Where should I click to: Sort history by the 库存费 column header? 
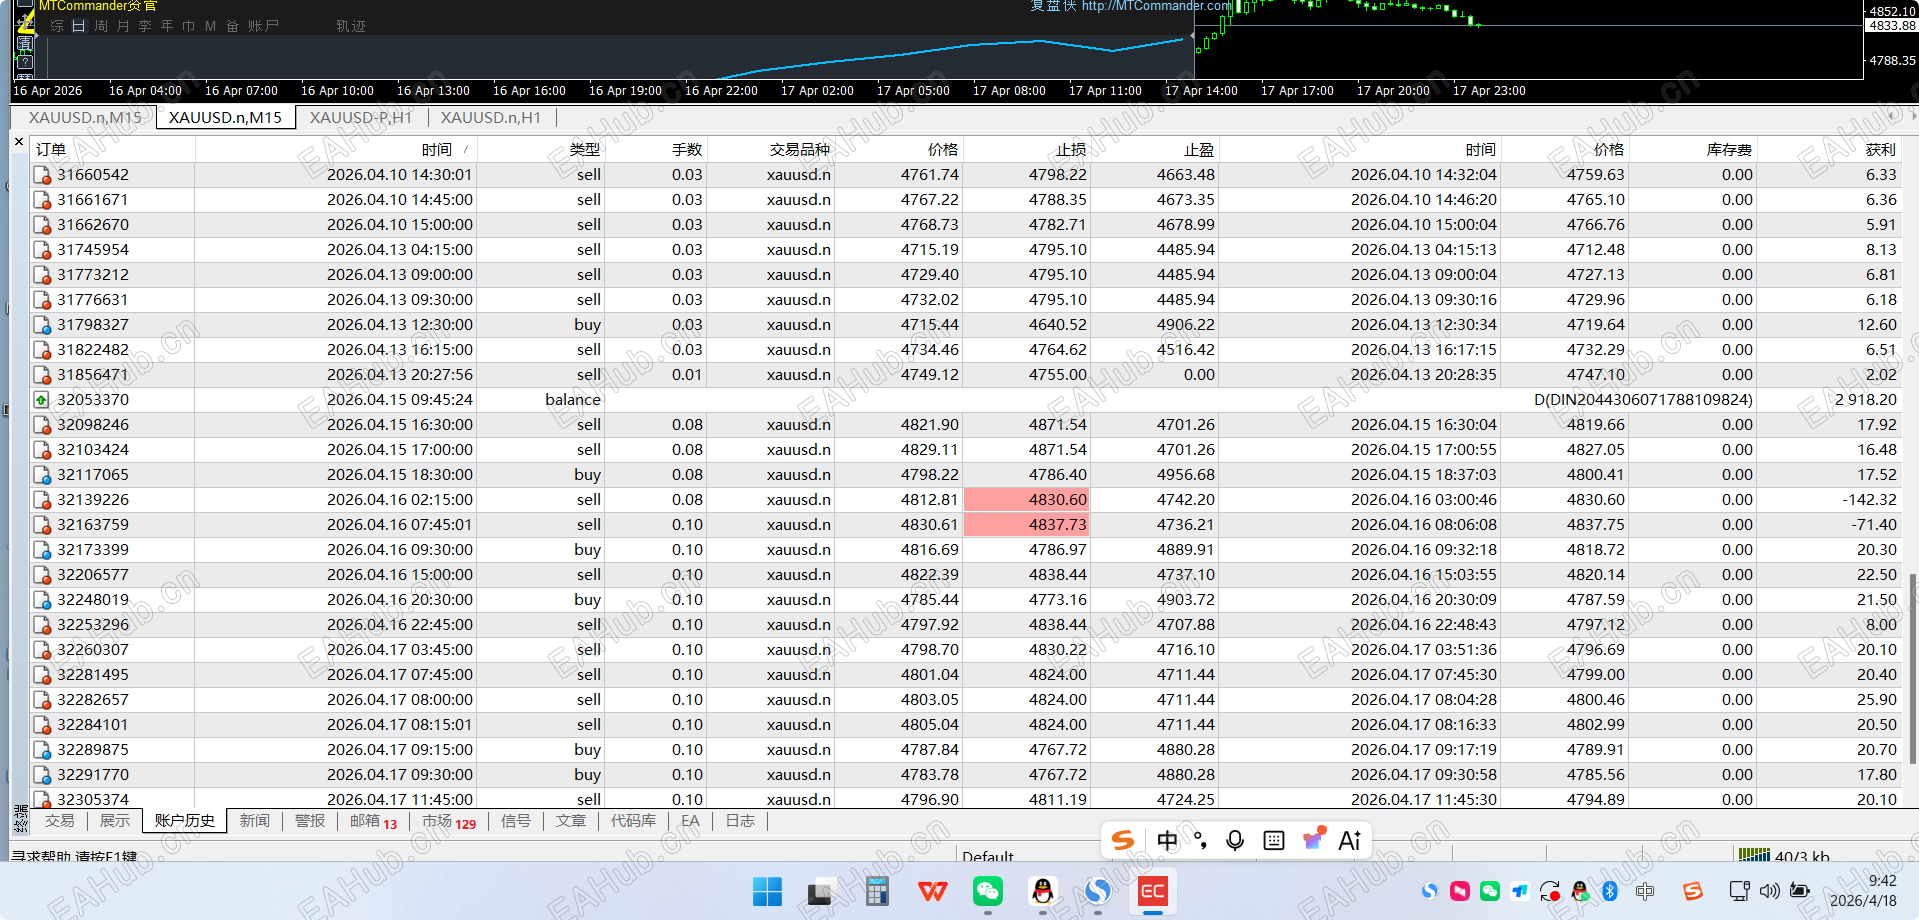pos(1692,149)
